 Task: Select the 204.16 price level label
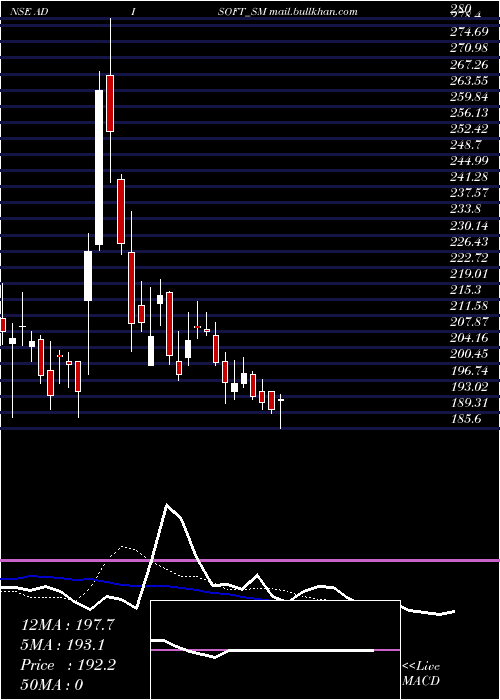[x=468, y=338]
